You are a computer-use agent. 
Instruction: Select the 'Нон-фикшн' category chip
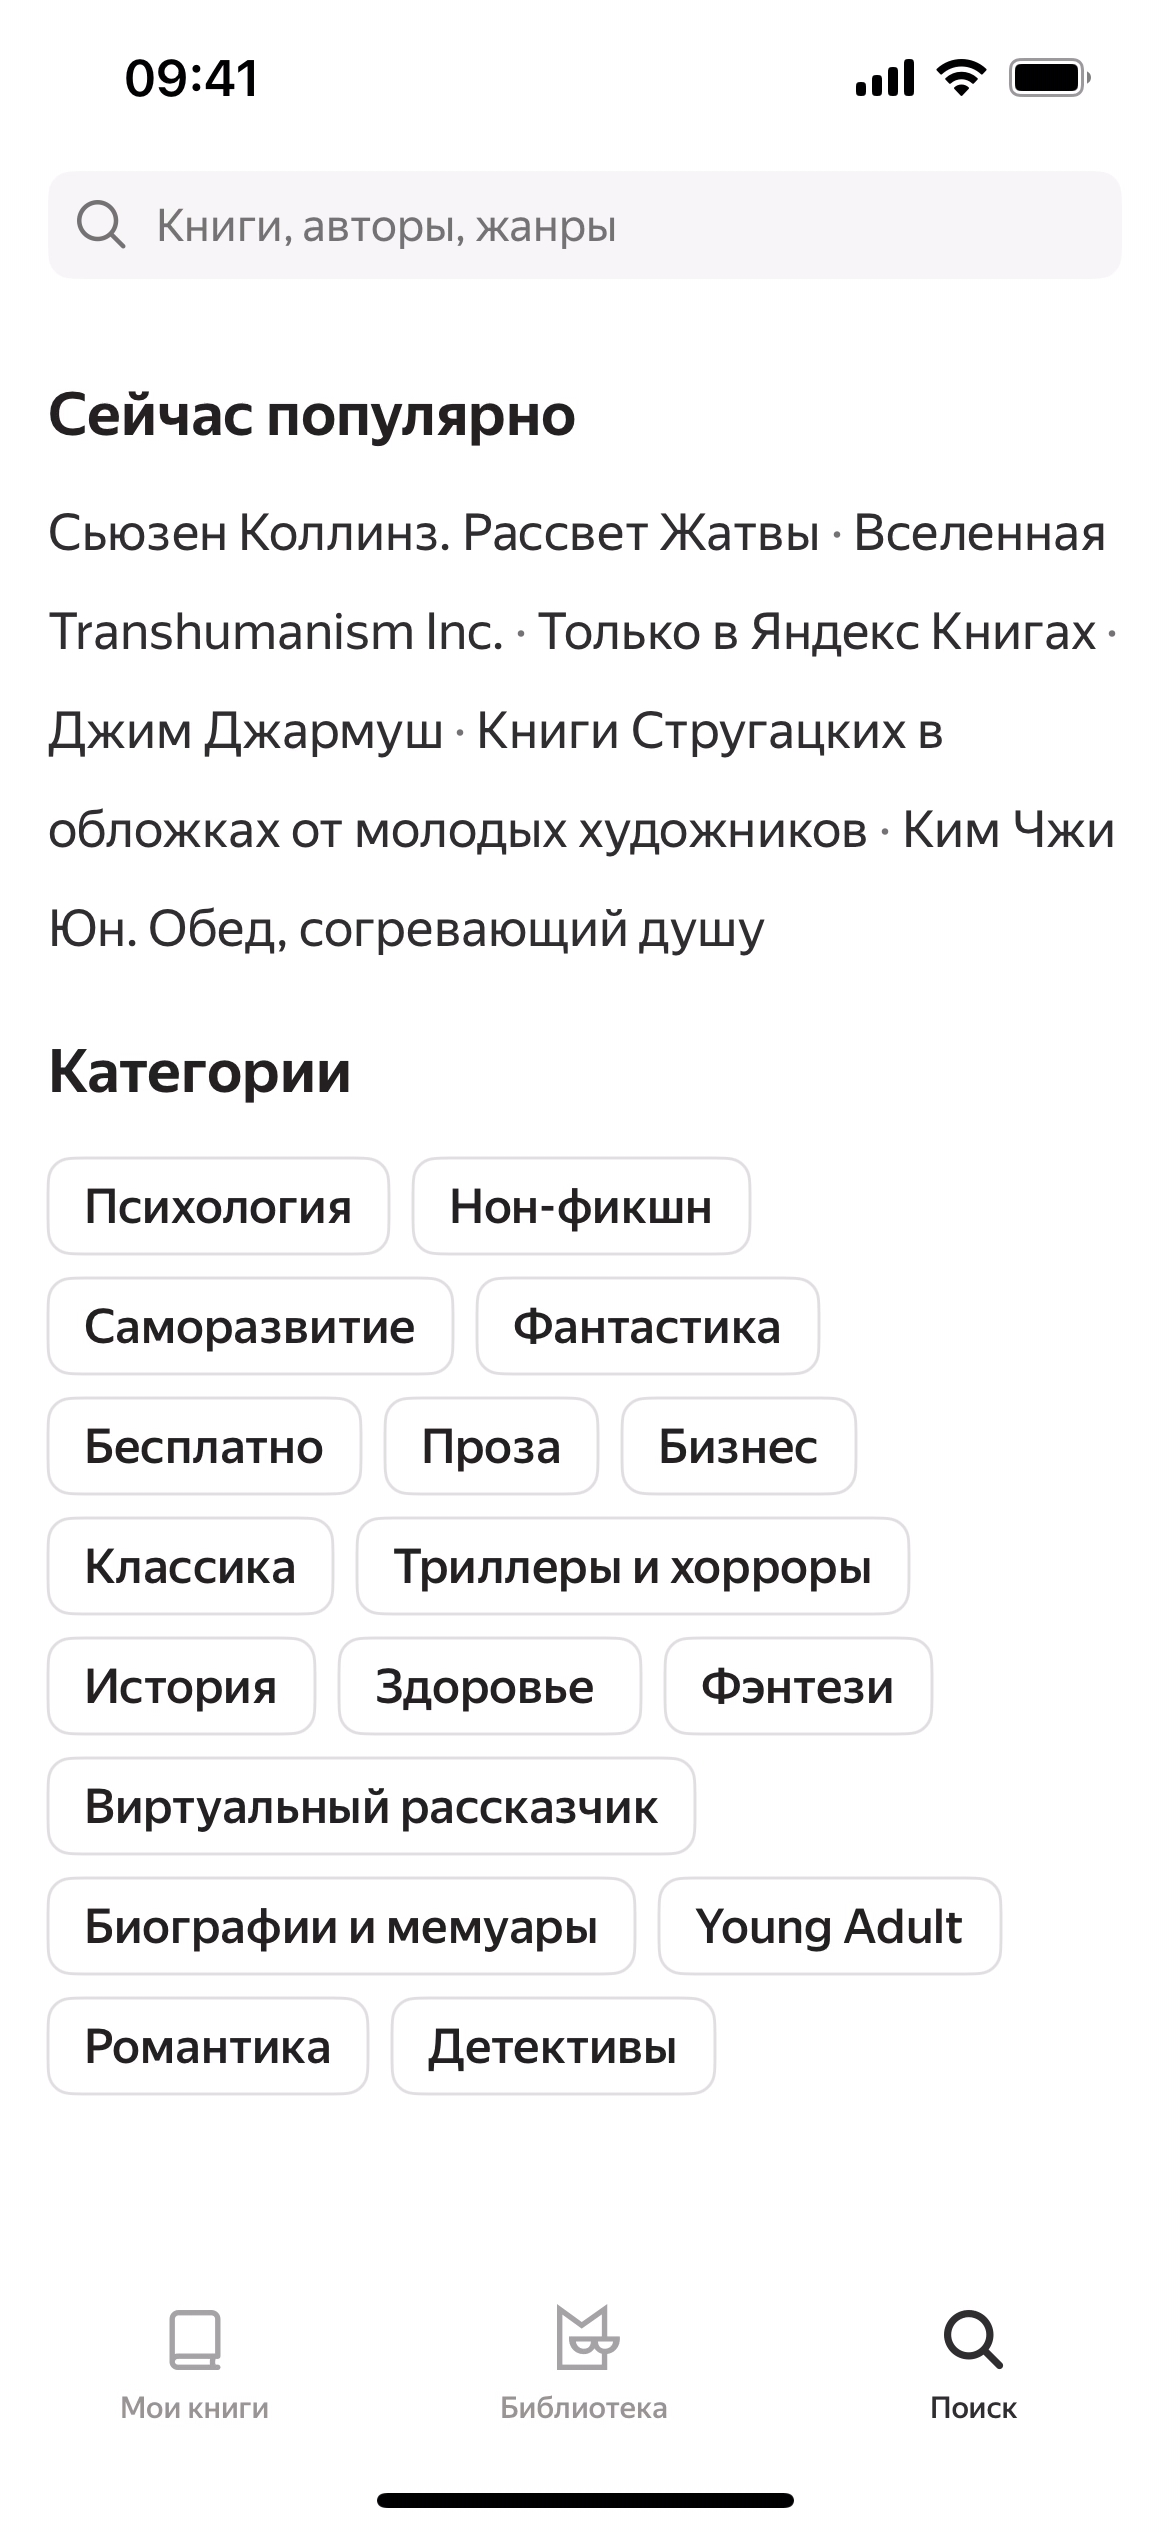[x=581, y=1206]
